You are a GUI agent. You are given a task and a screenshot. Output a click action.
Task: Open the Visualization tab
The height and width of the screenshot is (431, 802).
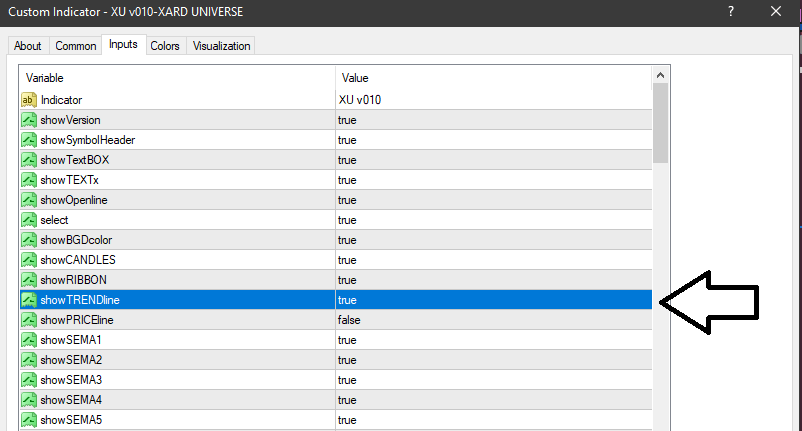pyautogui.click(x=222, y=46)
